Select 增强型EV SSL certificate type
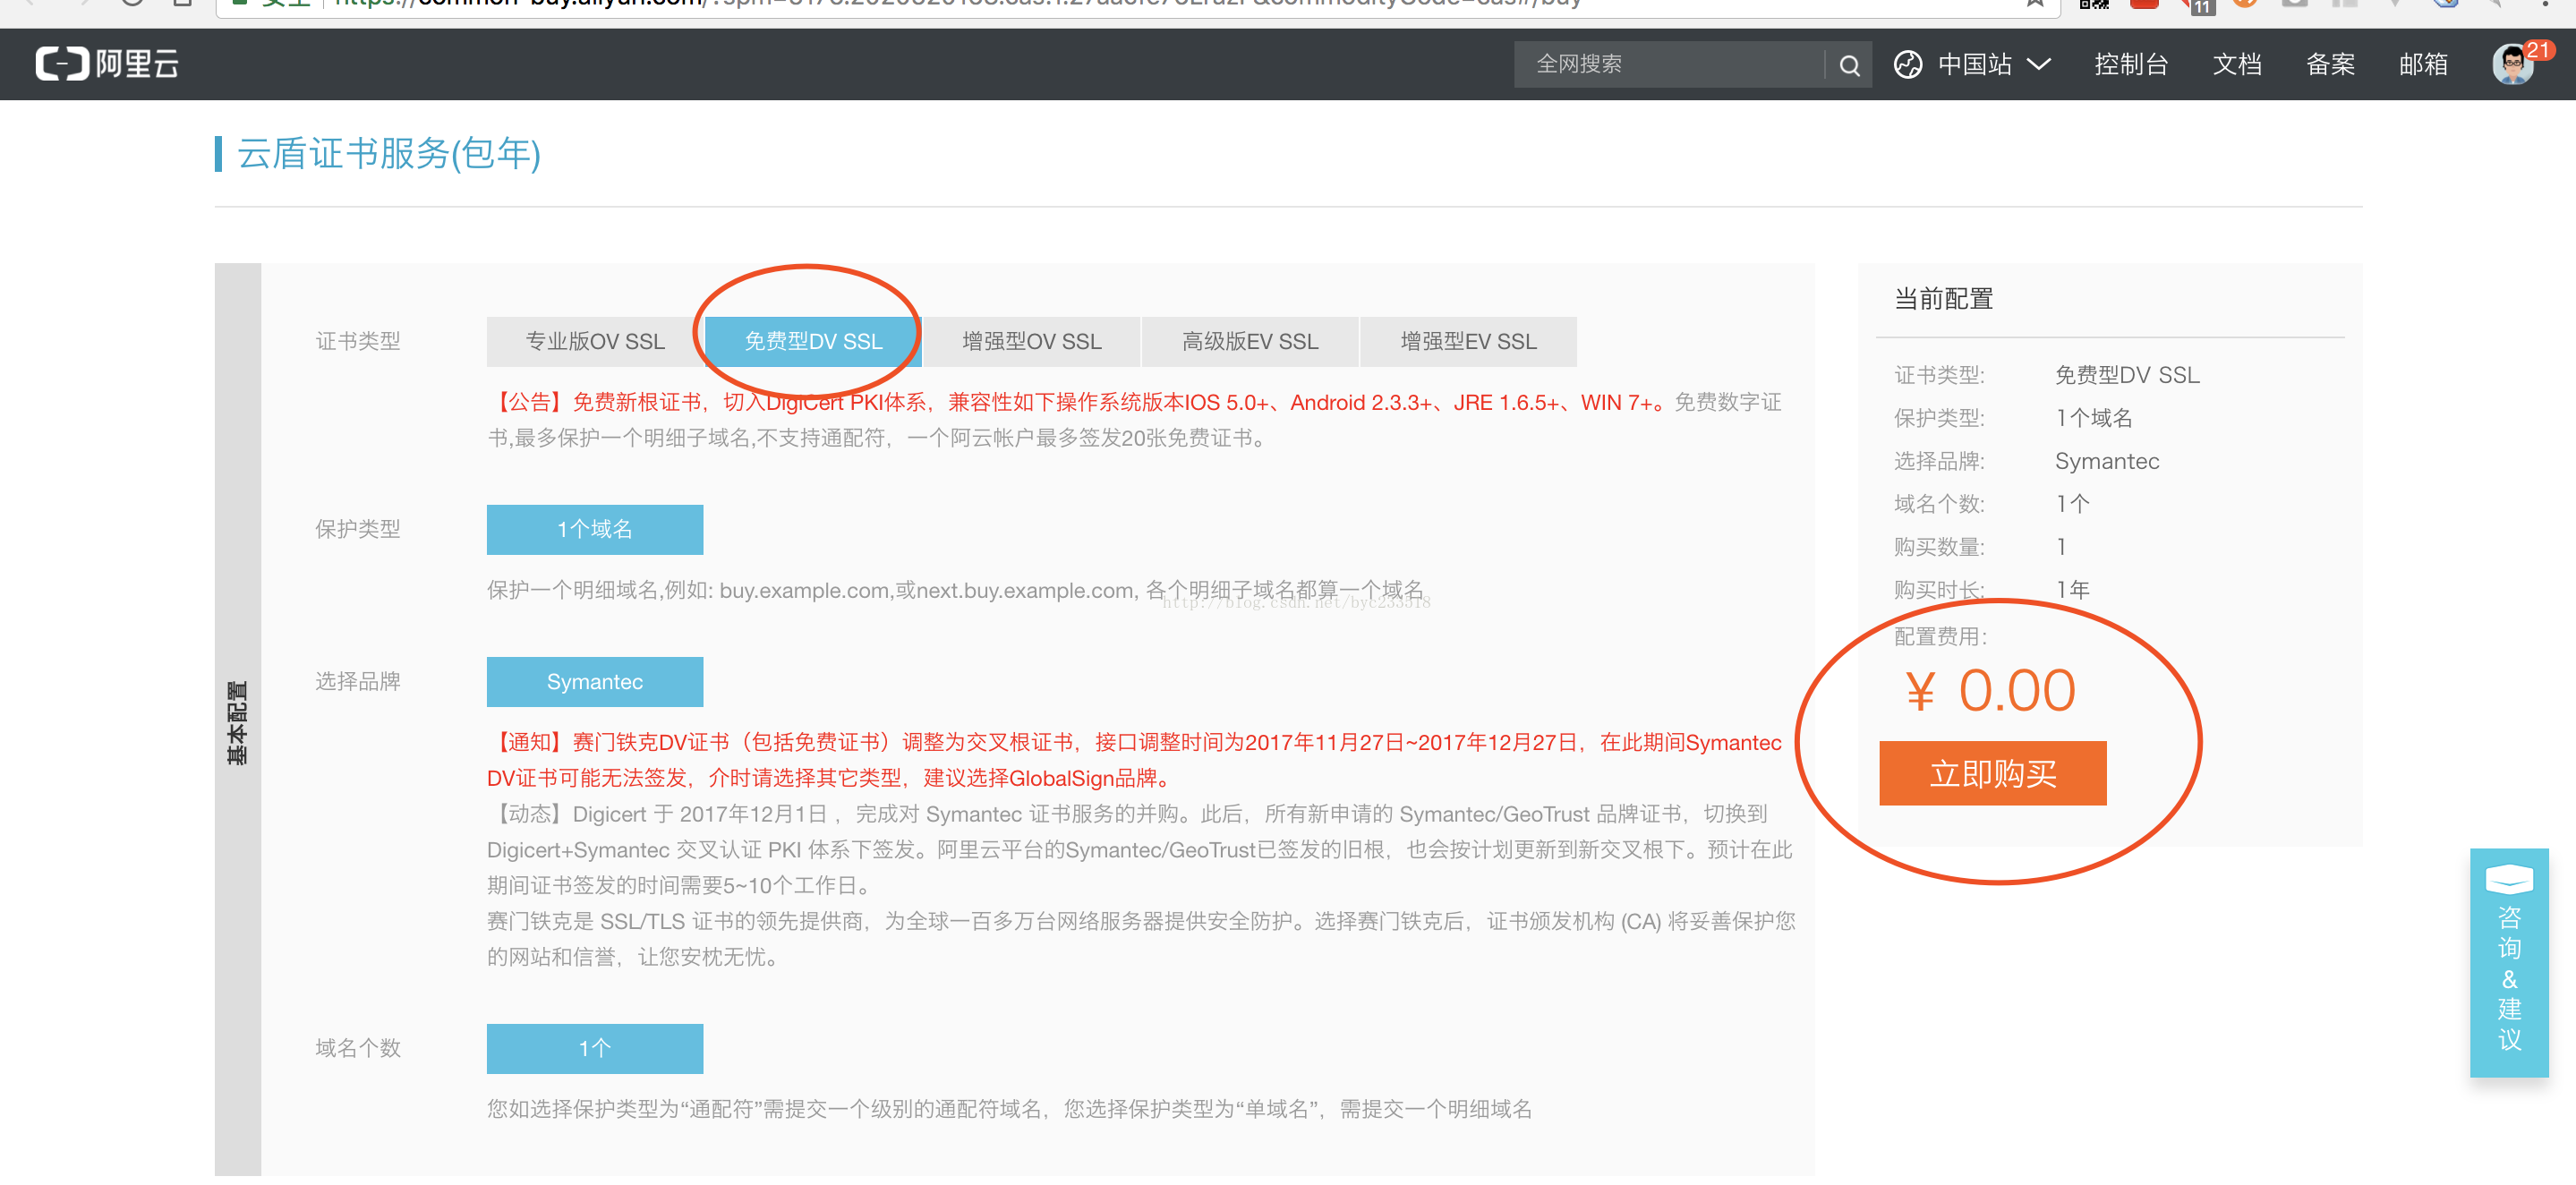Viewport: 2576px width, 1185px height. click(x=1468, y=341)
